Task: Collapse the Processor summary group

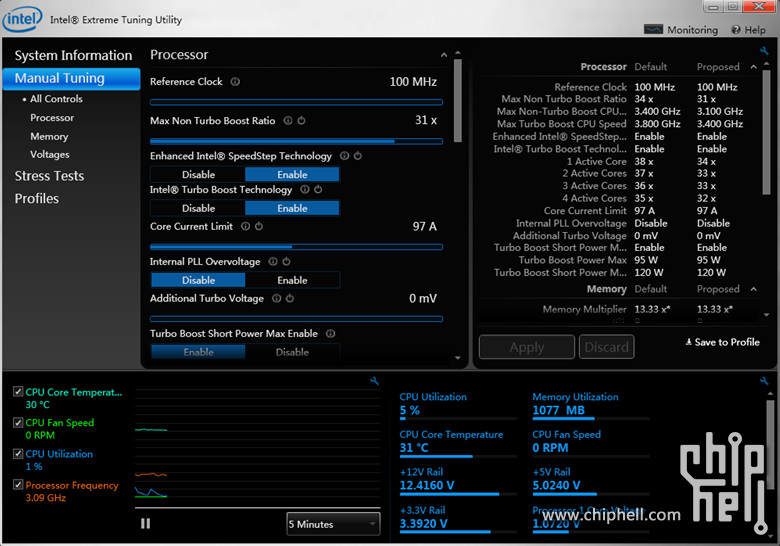Action: tap(754, 67)
